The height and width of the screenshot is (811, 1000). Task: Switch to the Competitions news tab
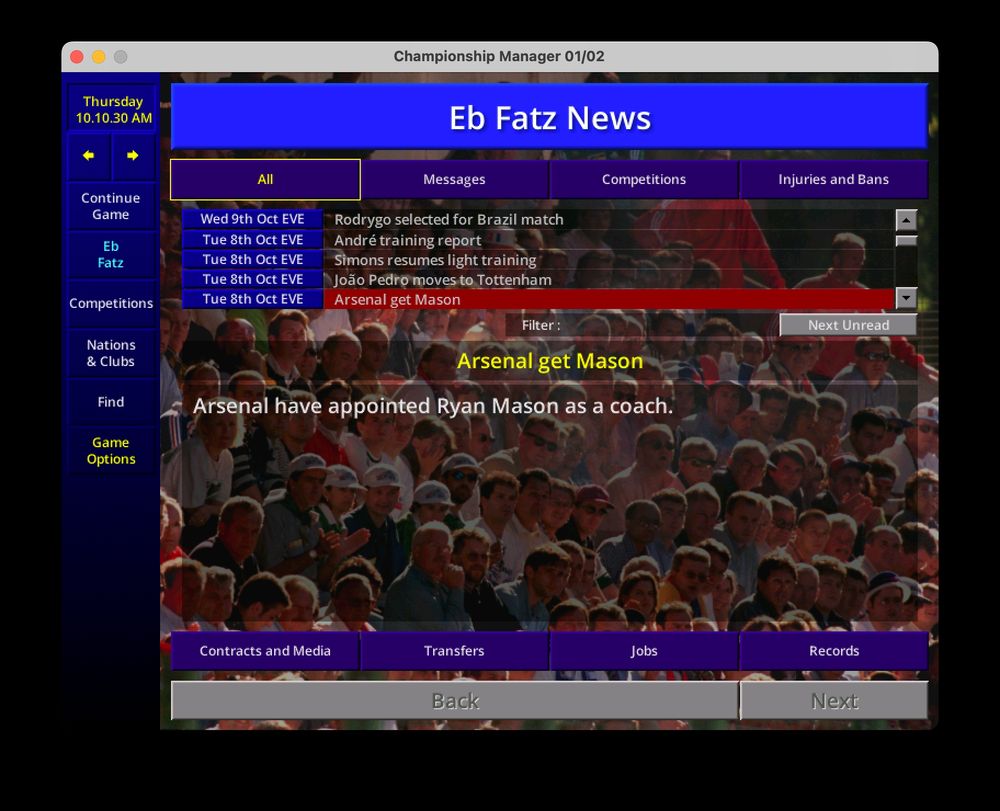[643, 180]
